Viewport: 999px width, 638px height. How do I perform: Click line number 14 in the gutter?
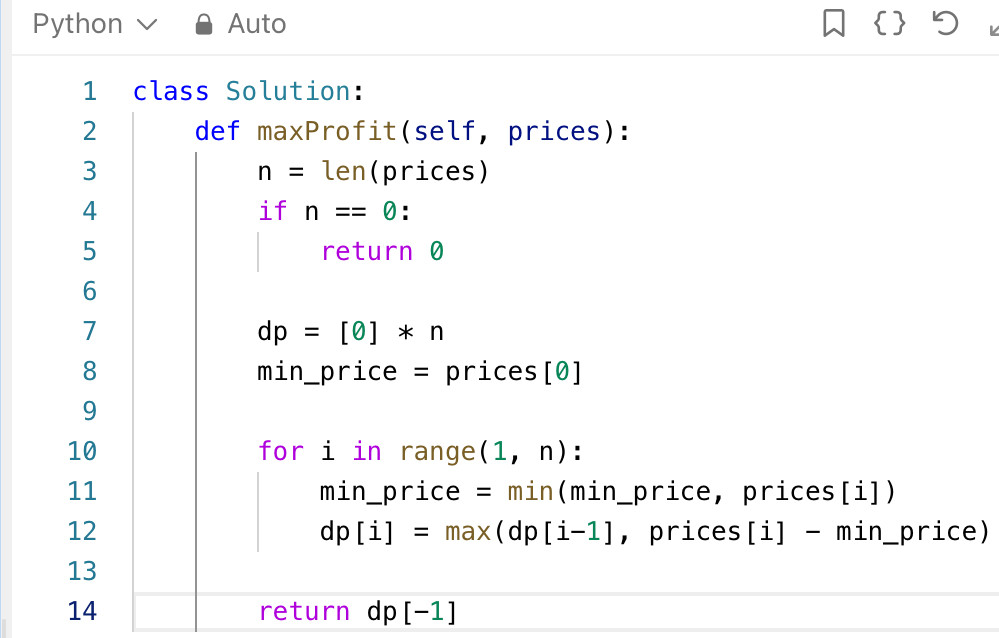point(83,611)
